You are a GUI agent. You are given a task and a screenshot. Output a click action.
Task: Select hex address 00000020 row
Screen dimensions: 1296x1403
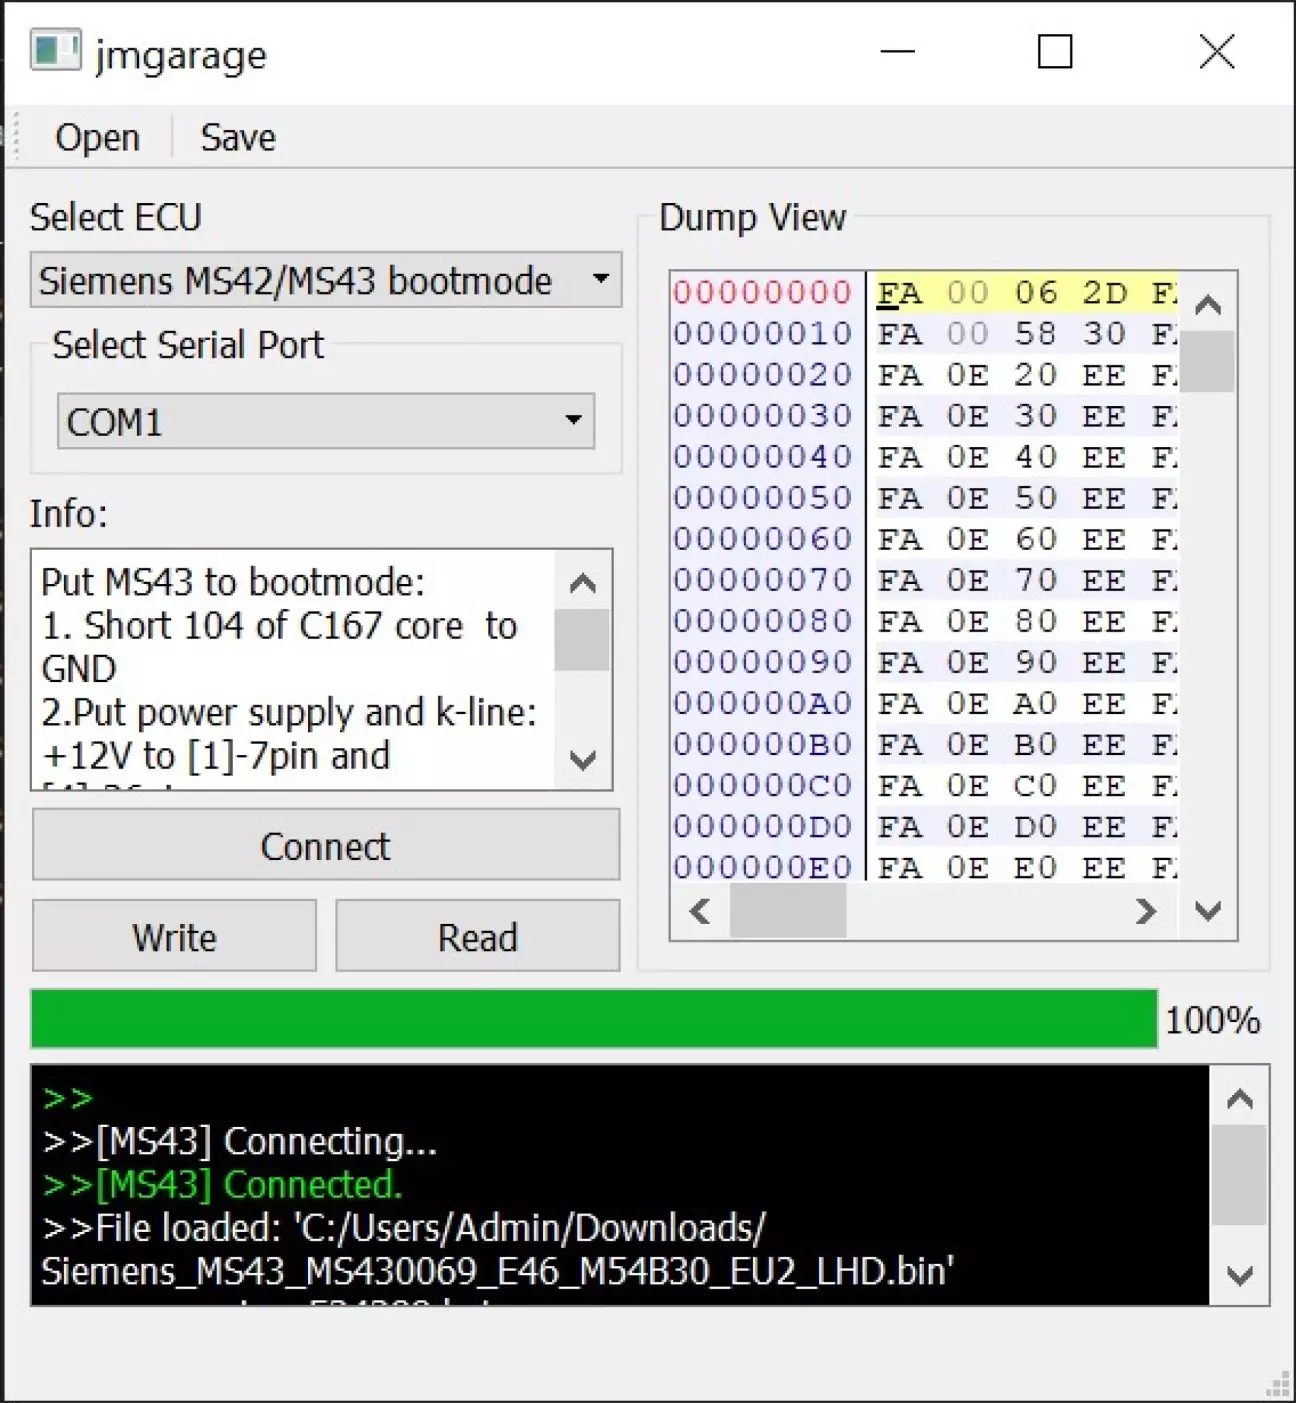coord(762,375)
